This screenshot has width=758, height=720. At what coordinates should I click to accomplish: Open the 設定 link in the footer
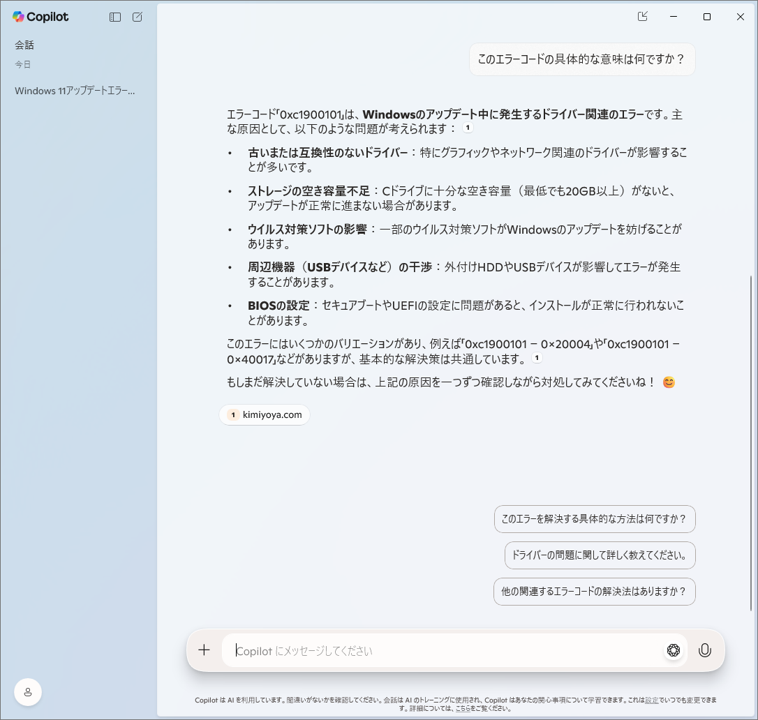pyautogui.click(x=651, y=700)
